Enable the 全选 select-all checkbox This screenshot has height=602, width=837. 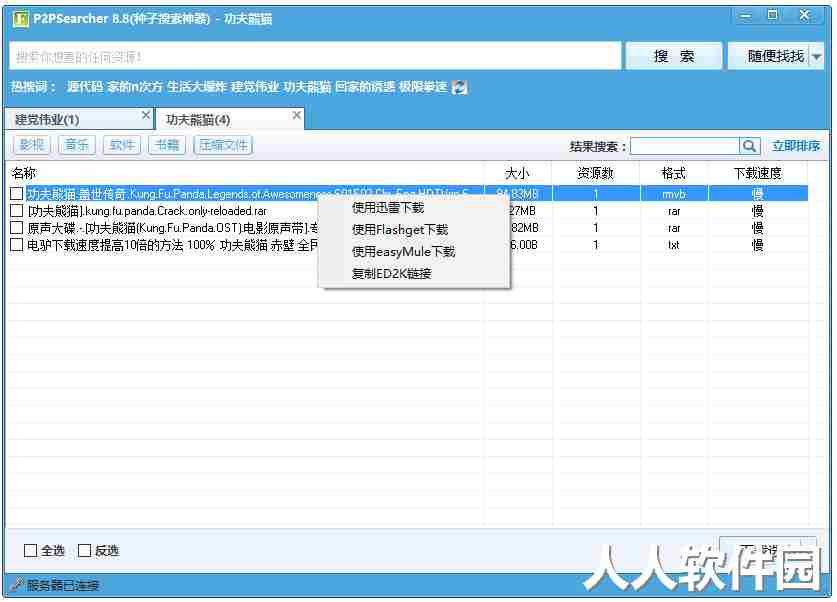(30, 550)
